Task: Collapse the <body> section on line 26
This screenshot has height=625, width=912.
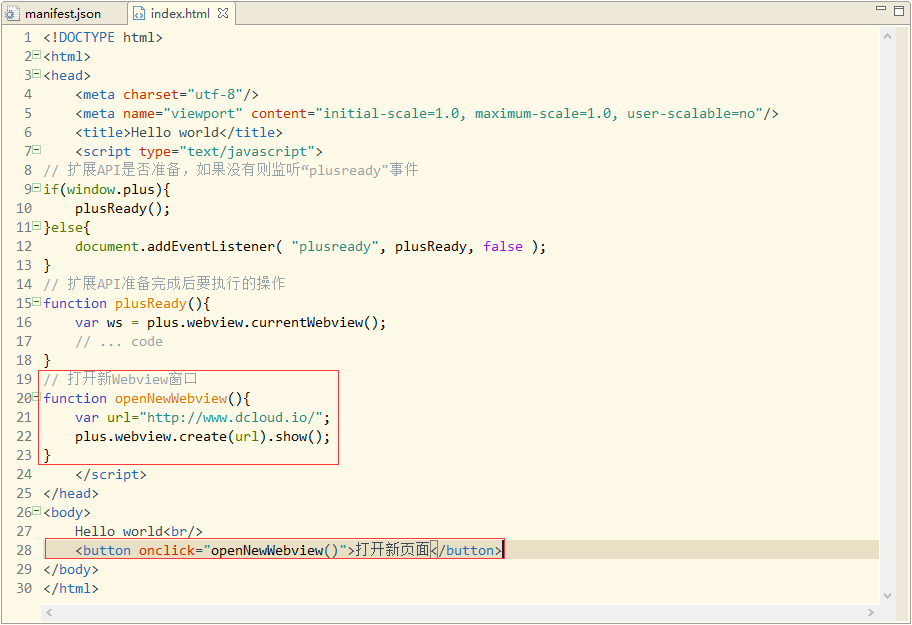Action: click(x=37, y=512)
